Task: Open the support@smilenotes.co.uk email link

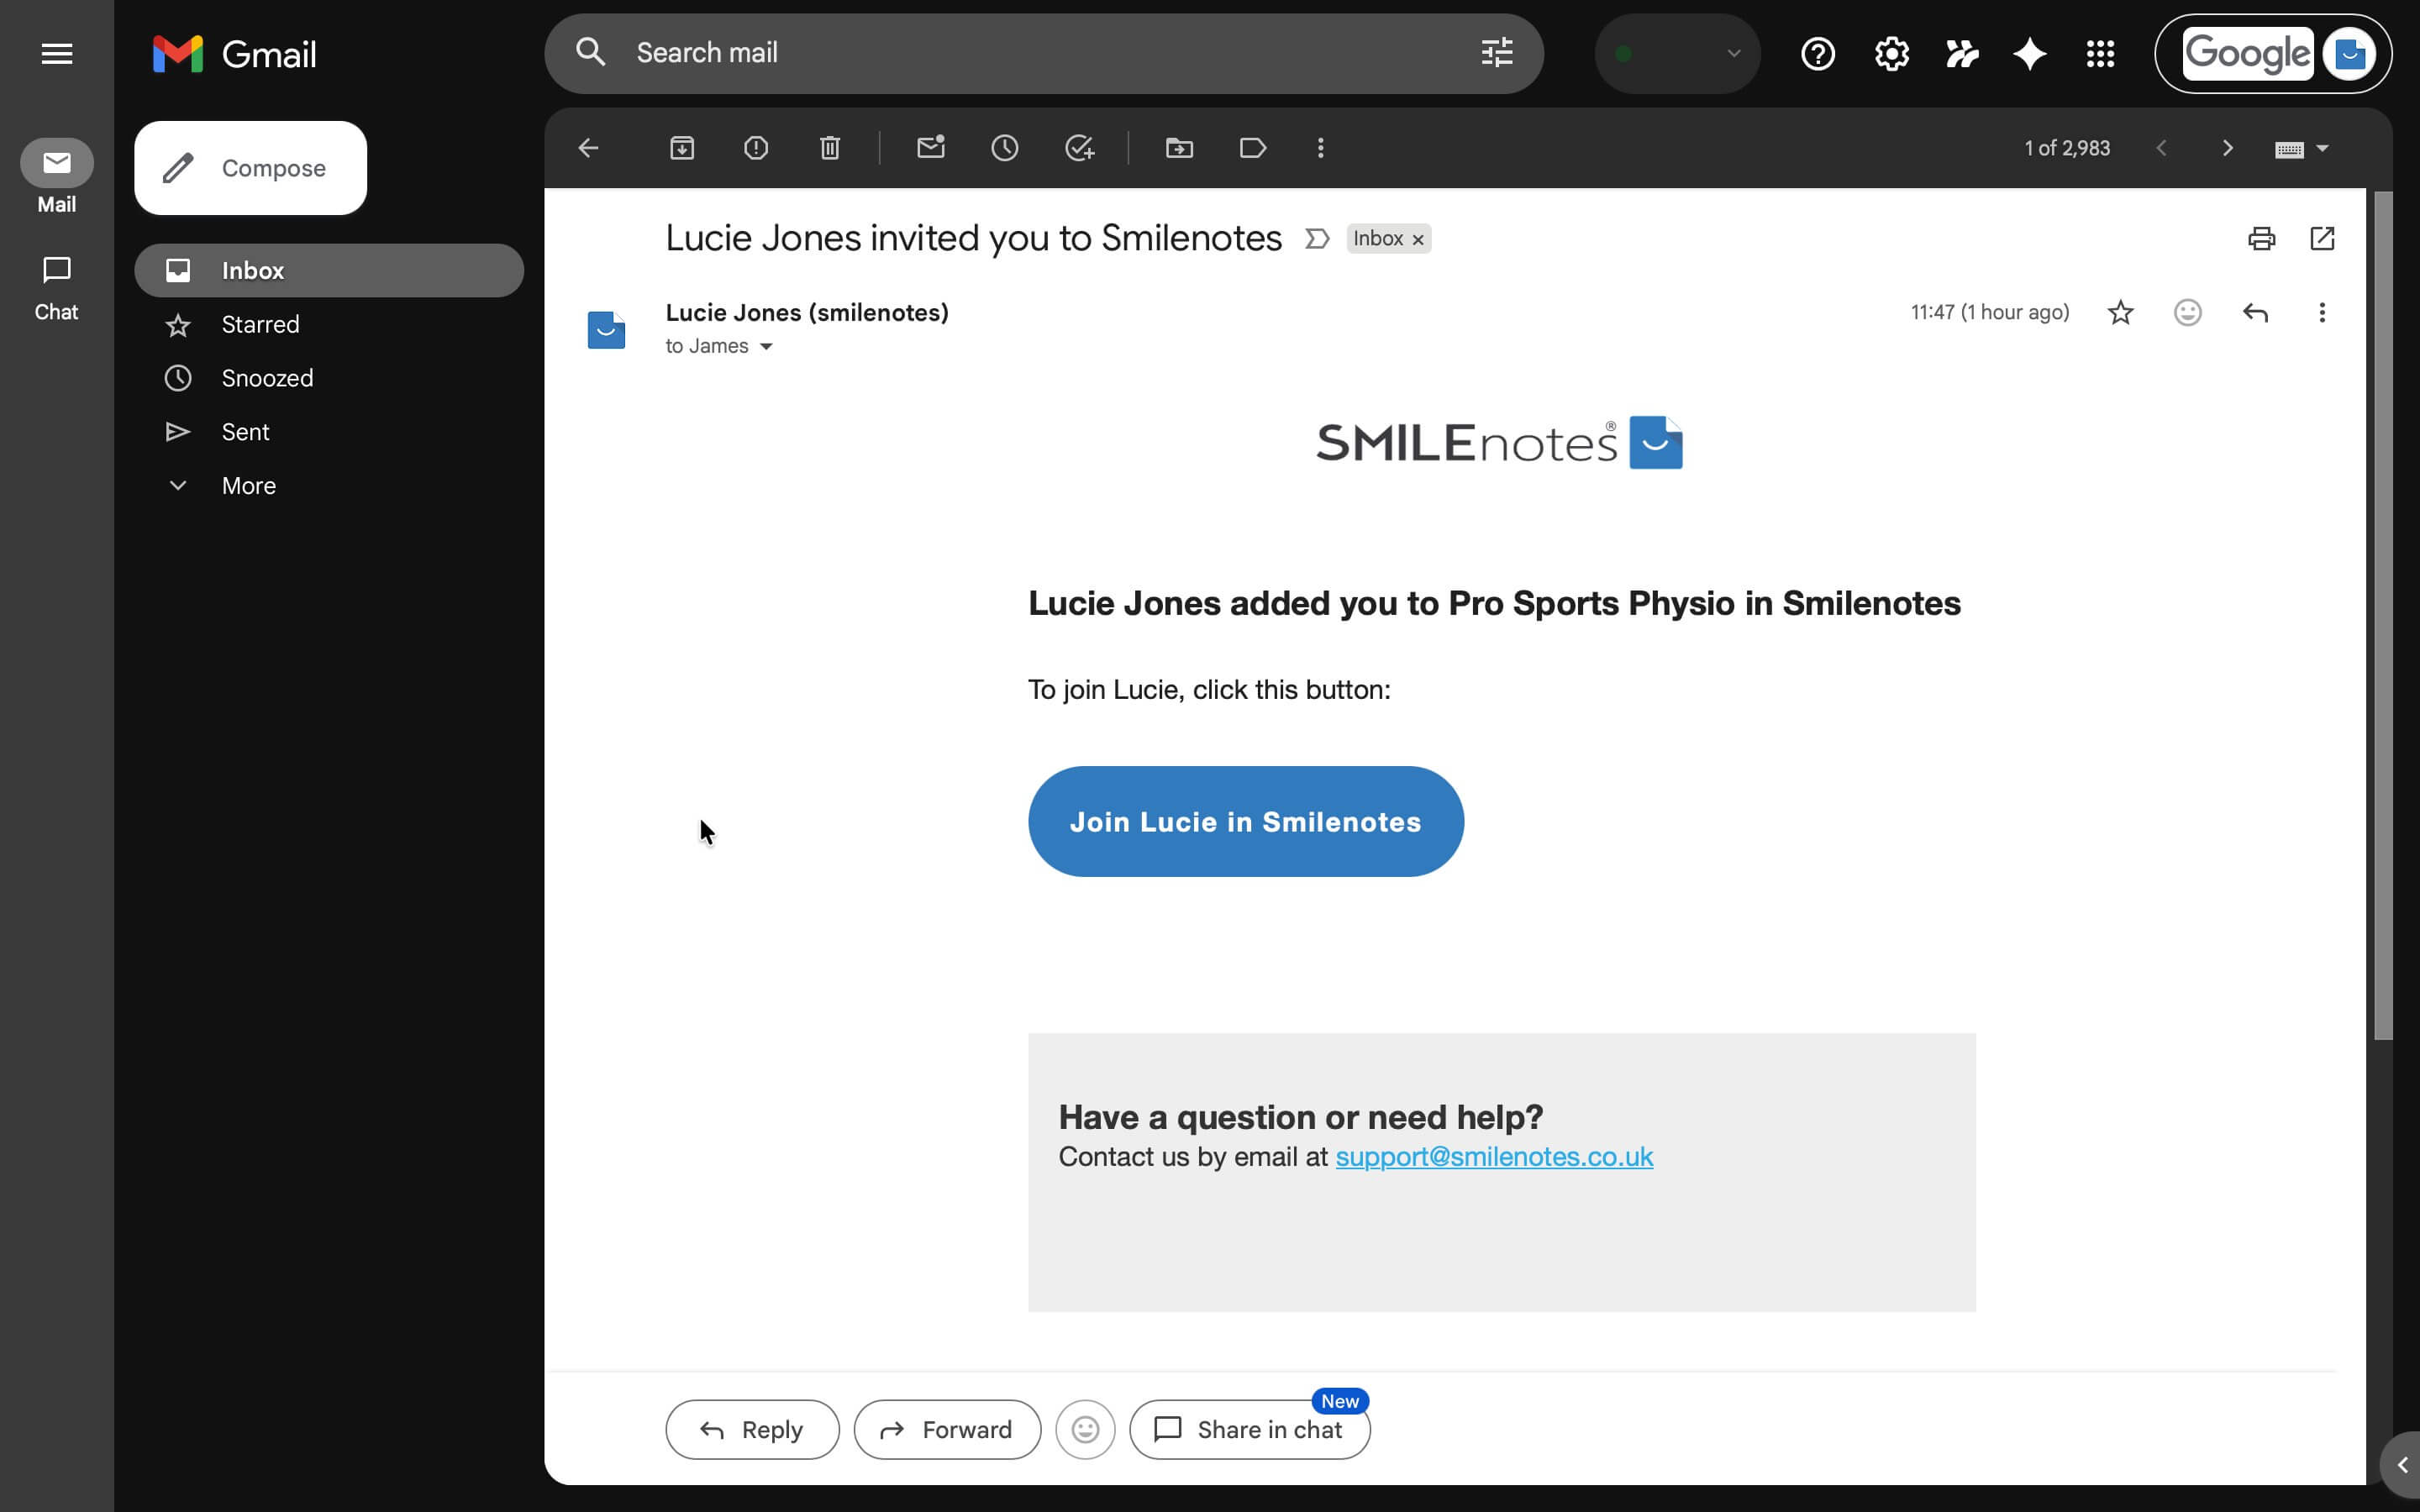Action: [1493, 1156]
